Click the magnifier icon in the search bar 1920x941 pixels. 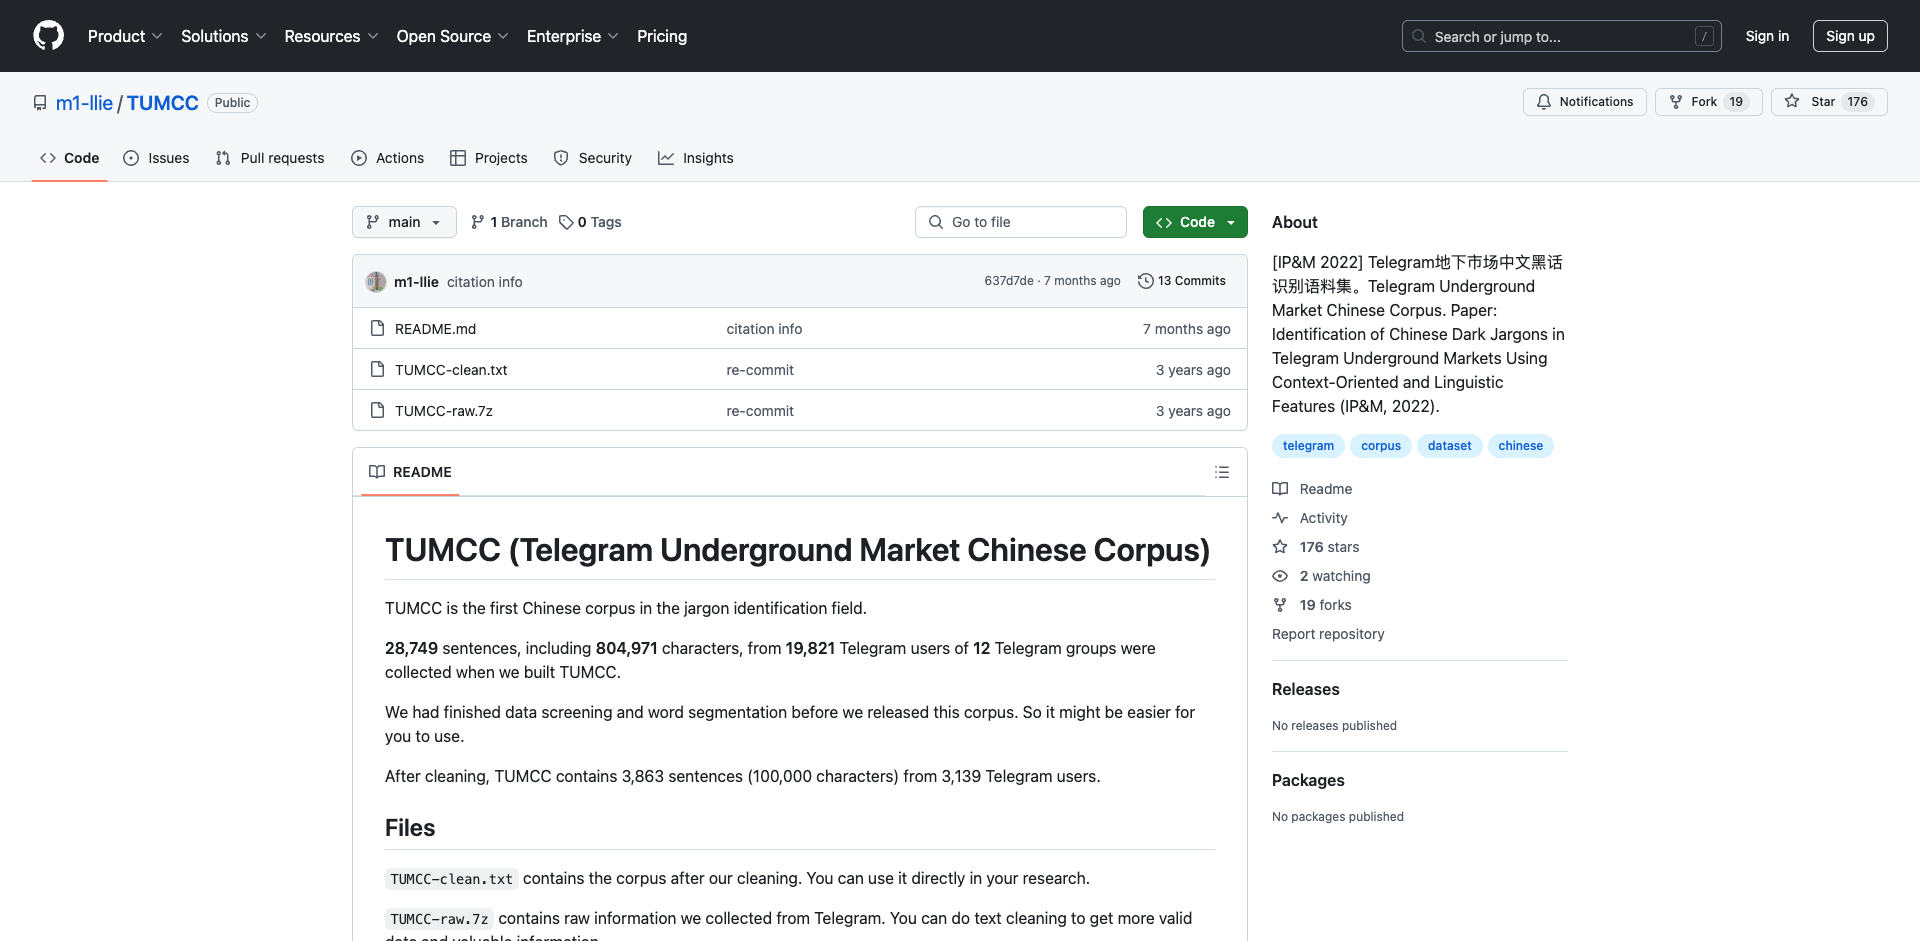pos(1419,36)
